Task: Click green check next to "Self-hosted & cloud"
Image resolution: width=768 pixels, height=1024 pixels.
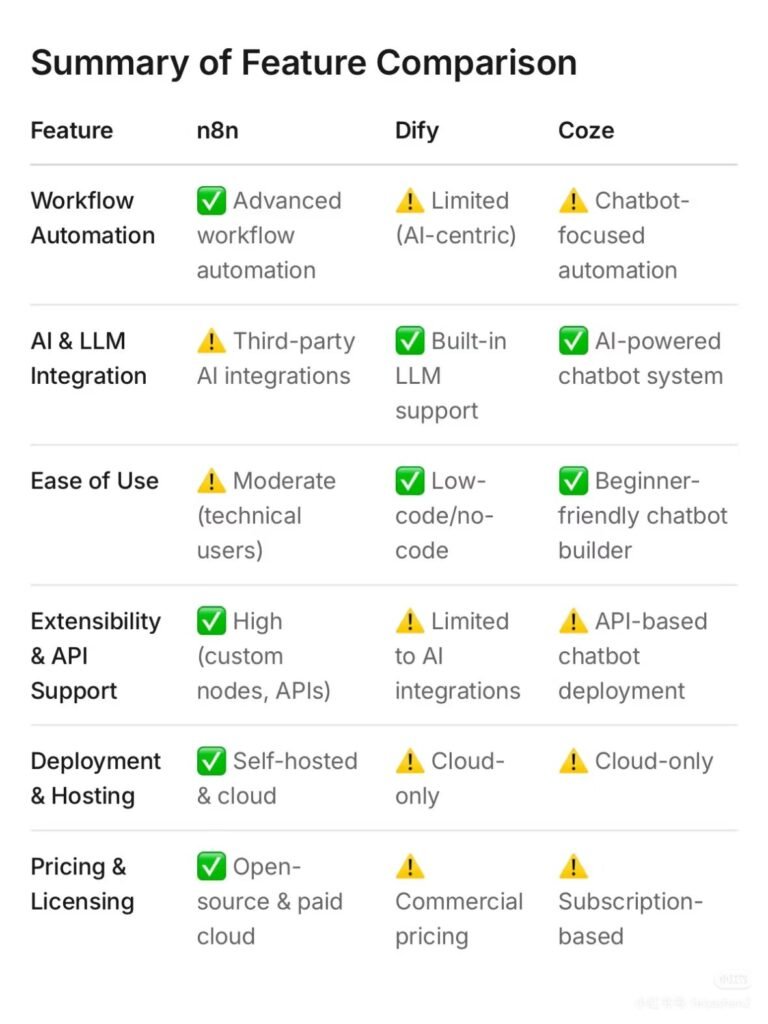Action: click(211, 761)
